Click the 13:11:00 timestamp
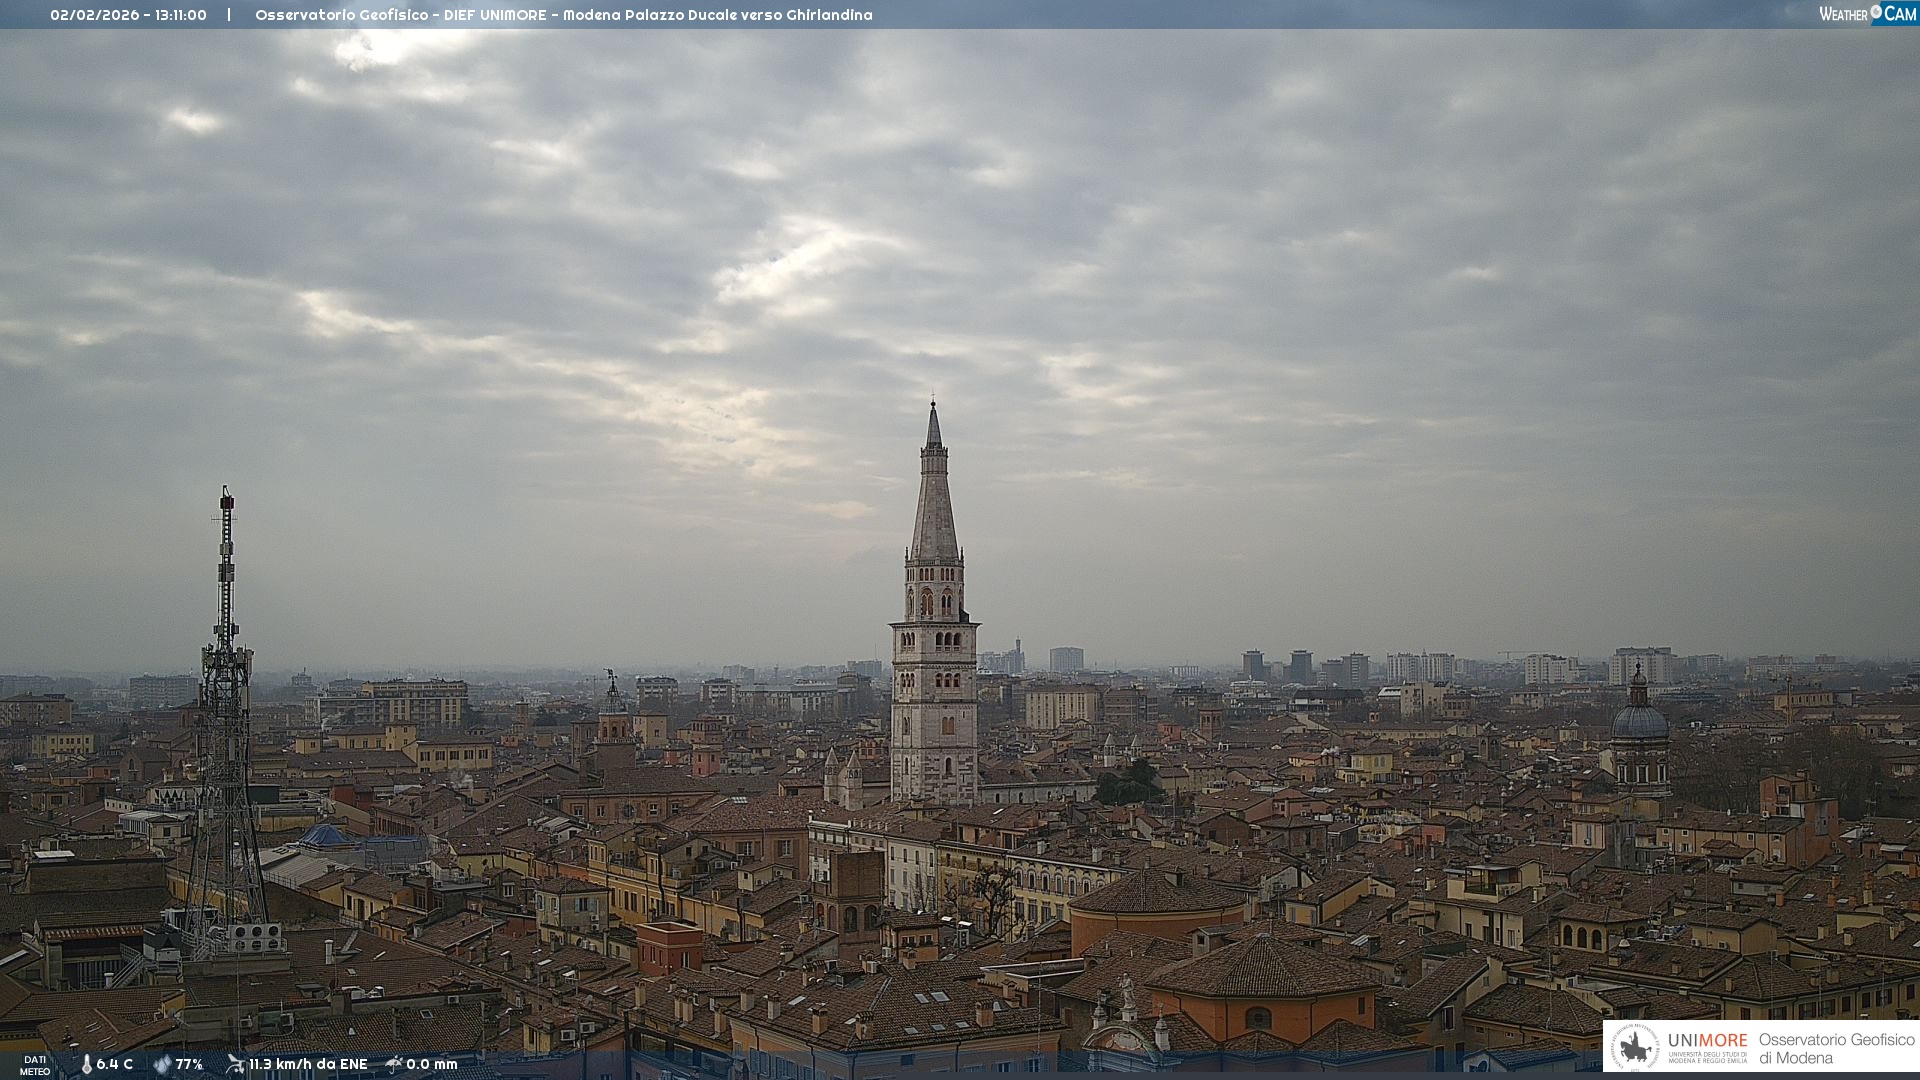 pos(181,15)
